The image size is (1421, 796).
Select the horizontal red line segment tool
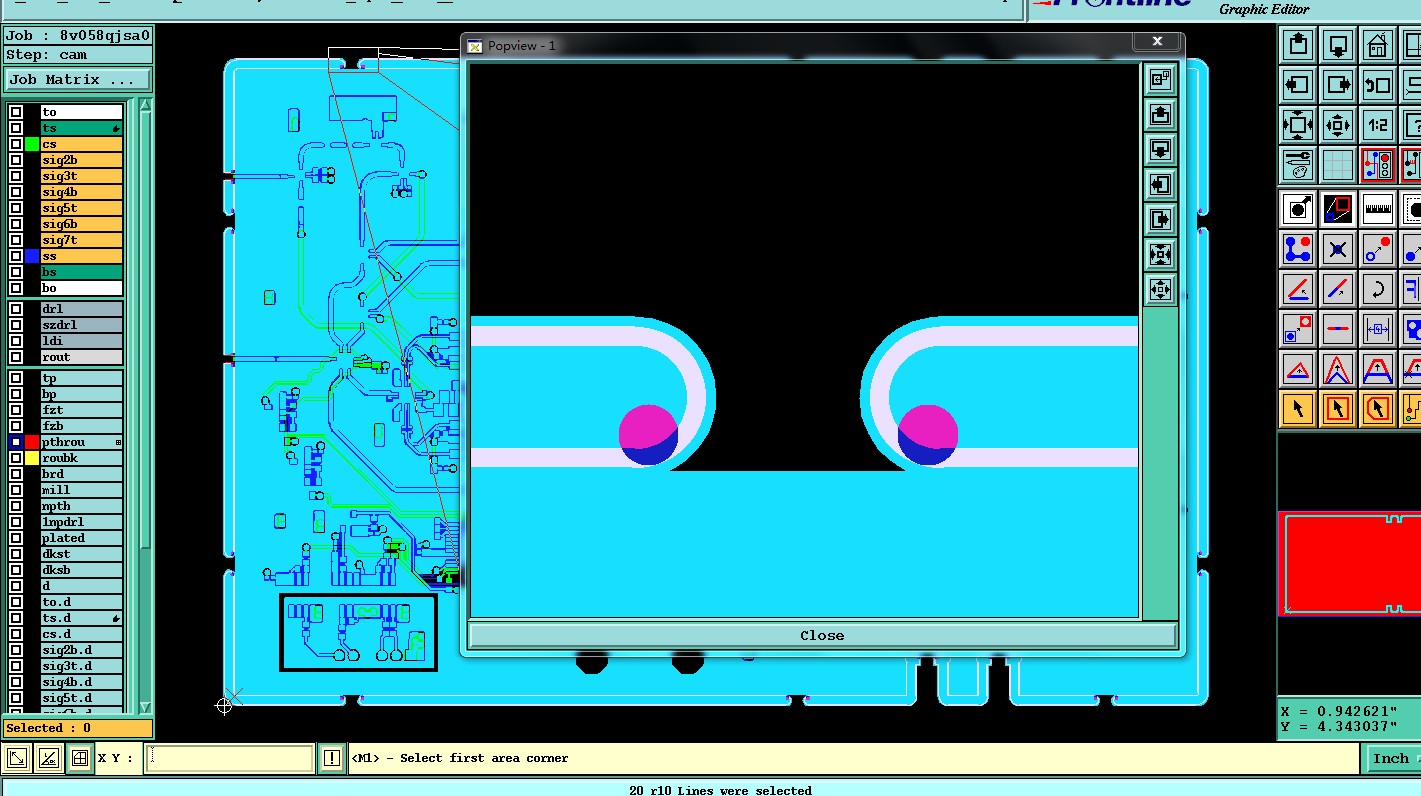click(x=1338, y=329)
